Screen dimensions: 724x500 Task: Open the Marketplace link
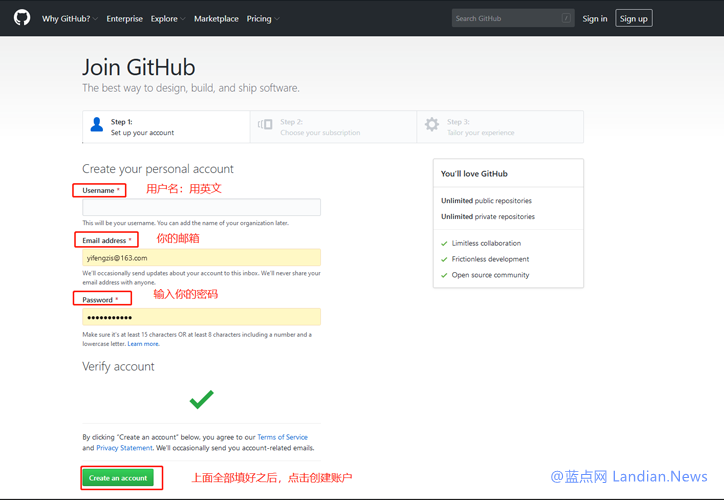216,18
